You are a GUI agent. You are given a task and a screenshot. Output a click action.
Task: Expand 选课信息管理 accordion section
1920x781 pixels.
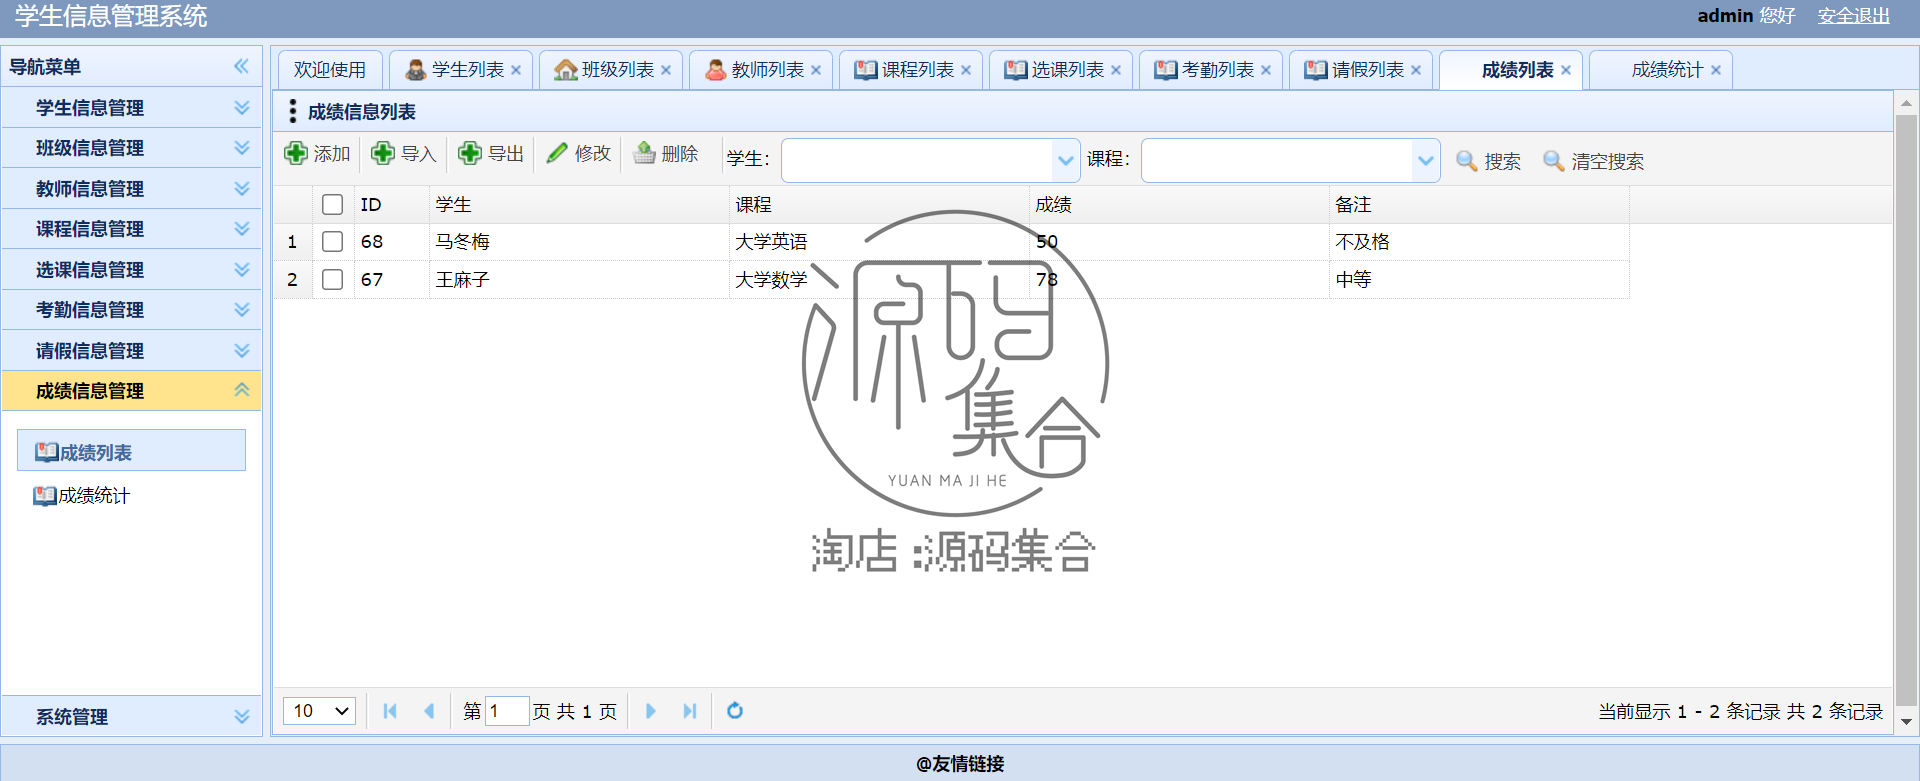(131, 269)
